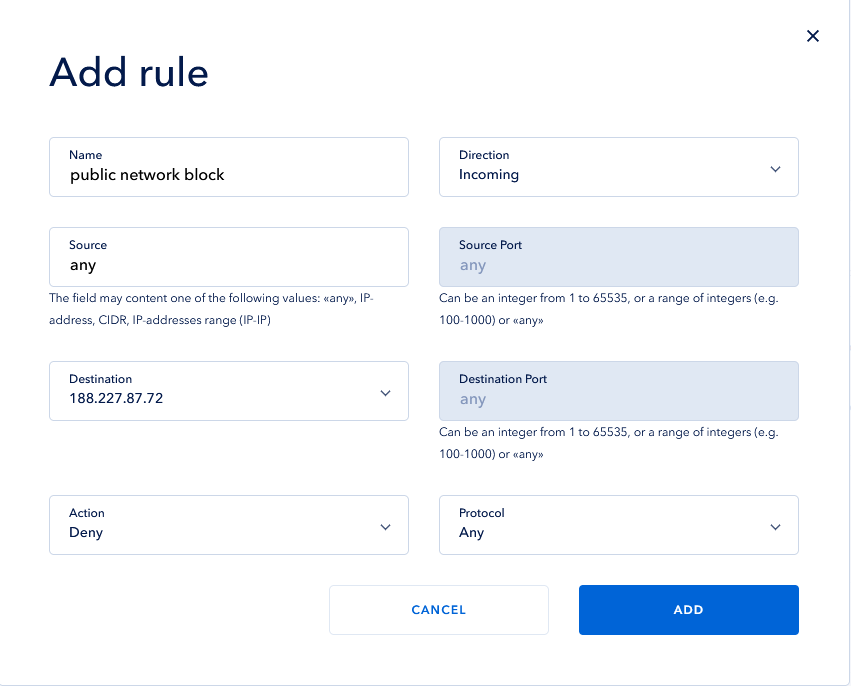Close the Add rule dialog
Viewport: 851px width, 686px height.
click(x=812, y=35)
